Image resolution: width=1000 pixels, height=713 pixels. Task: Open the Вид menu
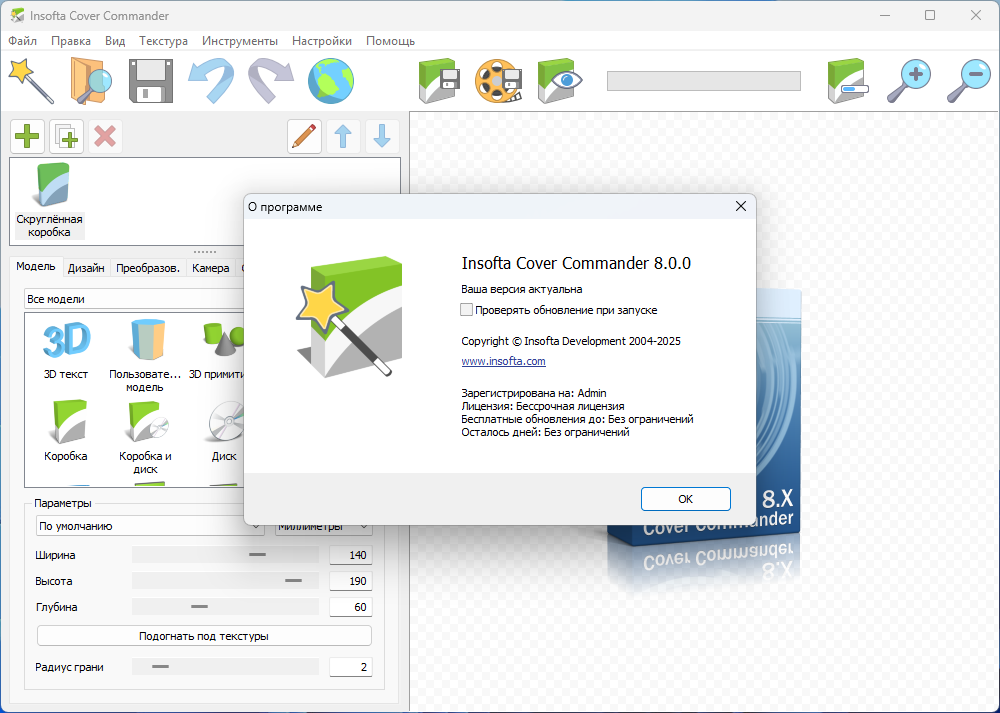[x=115, y=41]
